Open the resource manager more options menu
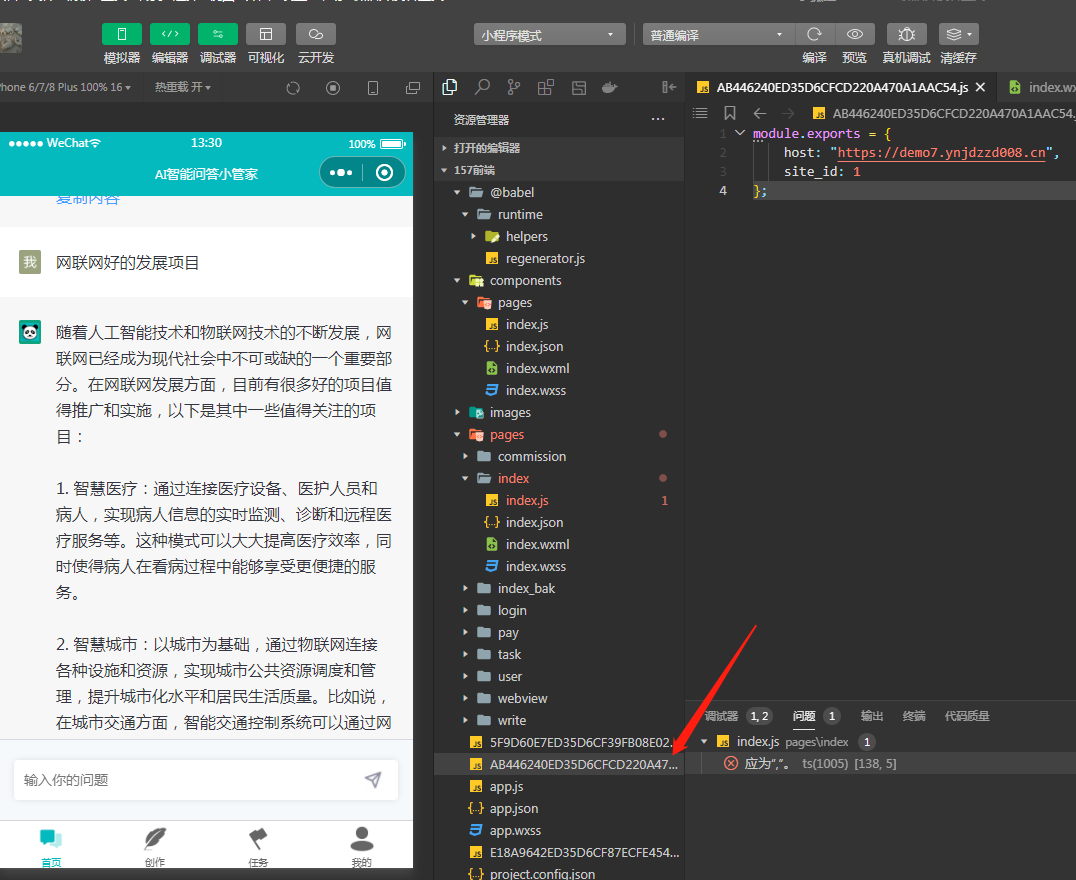 [657, 119]
